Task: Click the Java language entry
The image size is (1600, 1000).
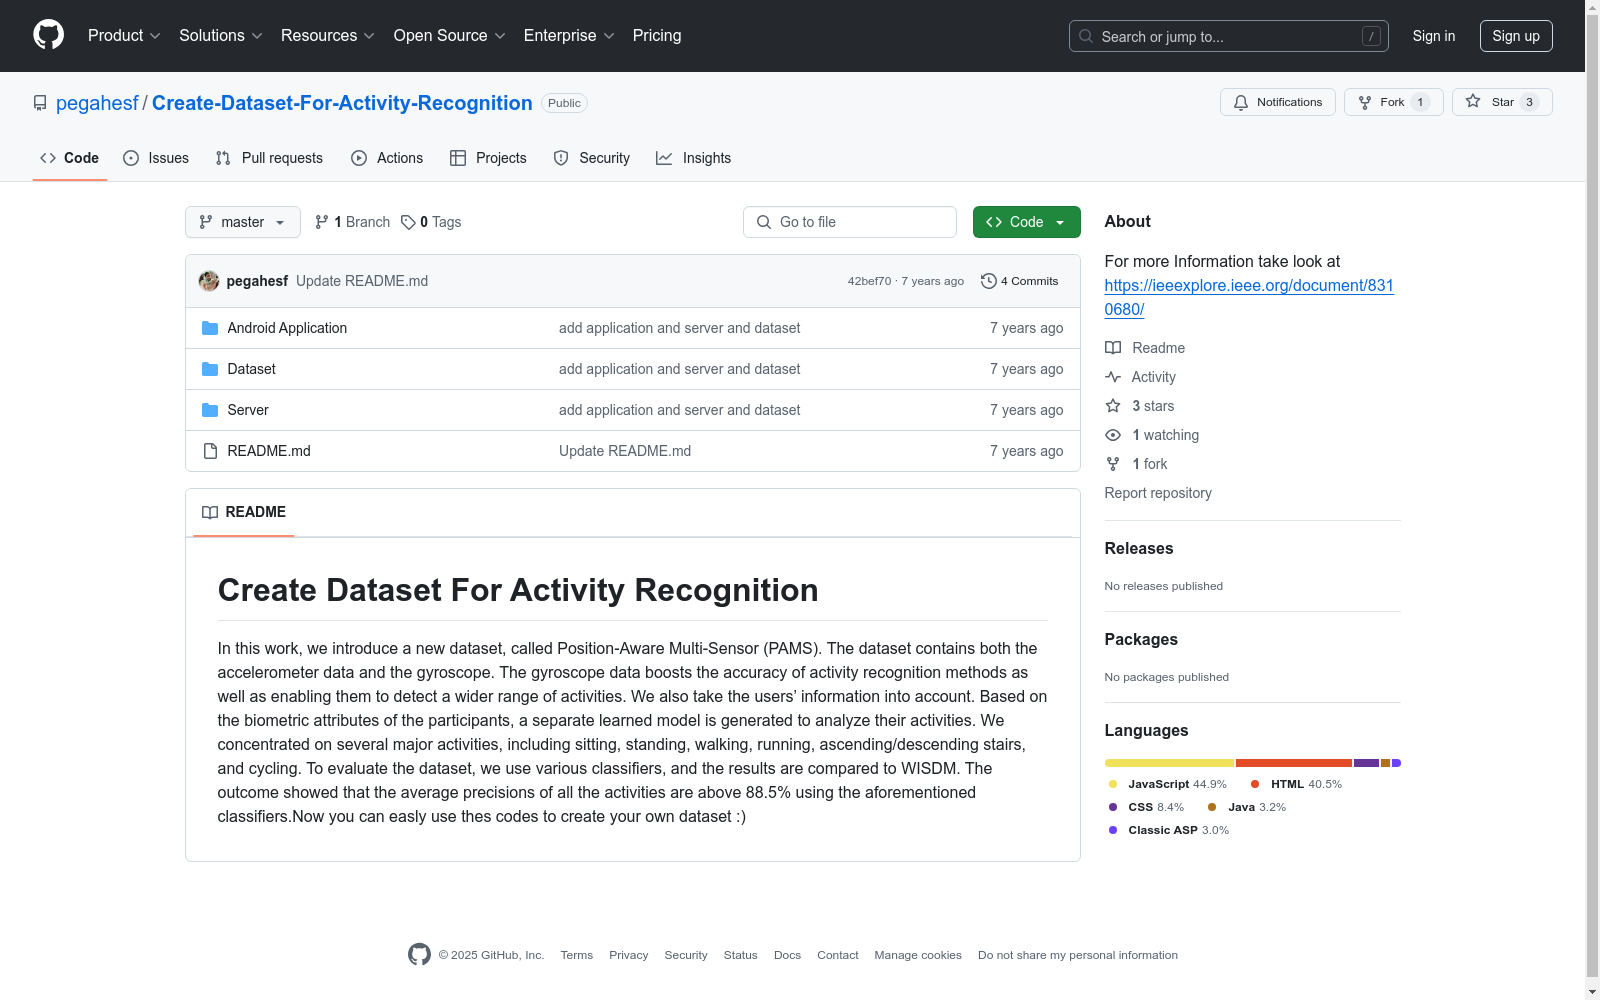Action: 1247,807
